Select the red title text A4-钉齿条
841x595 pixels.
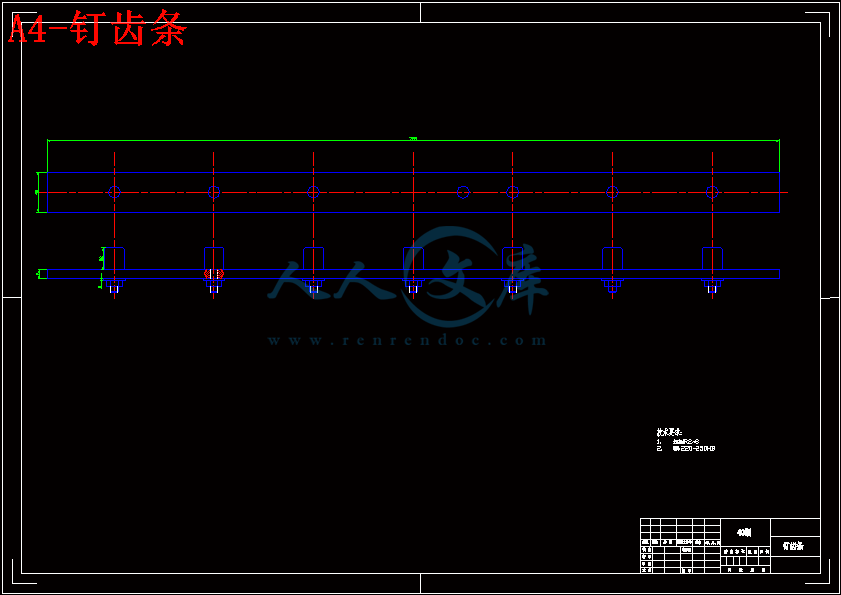[x=98, y=30]
